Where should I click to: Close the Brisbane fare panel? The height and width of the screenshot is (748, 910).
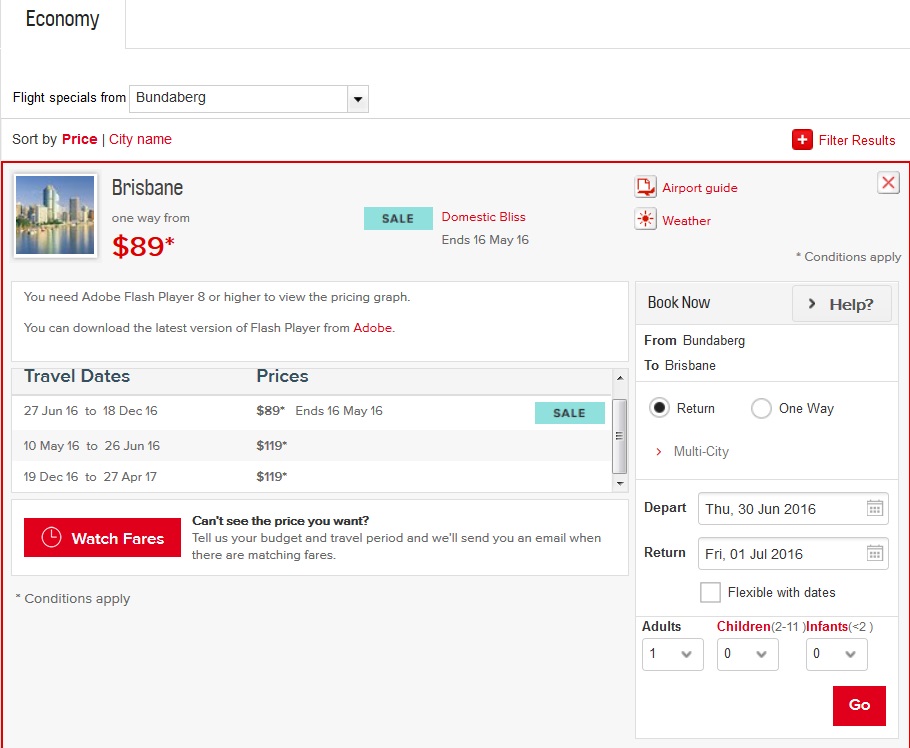click(888, 182)
